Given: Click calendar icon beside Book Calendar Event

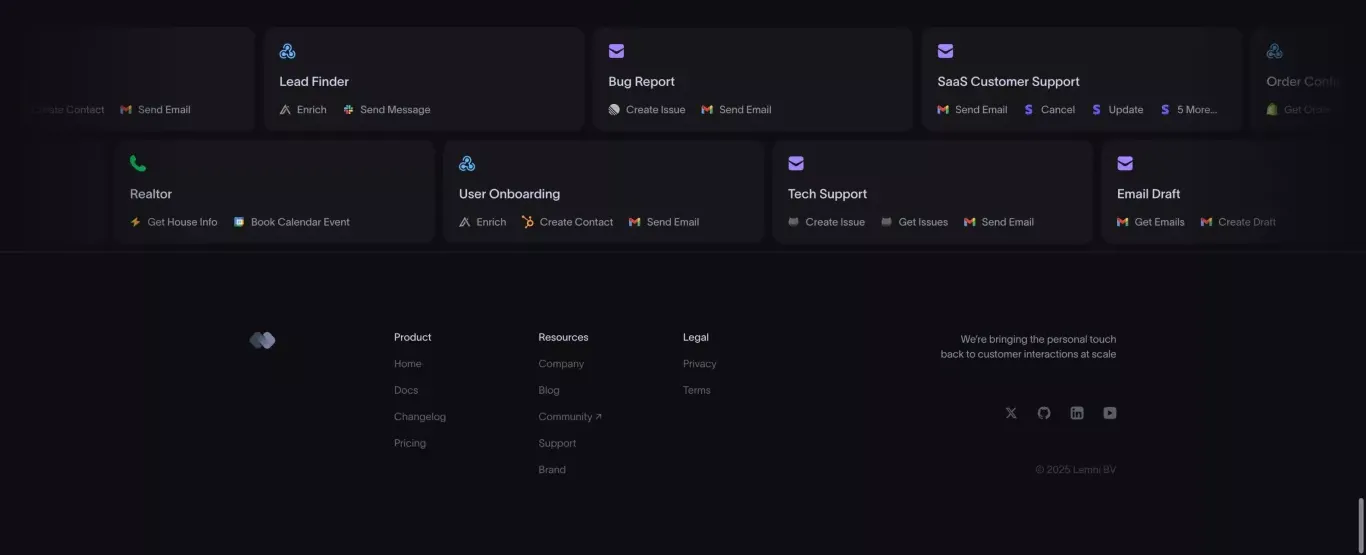Looking at the screenshot, I should (x=239, y=222).
